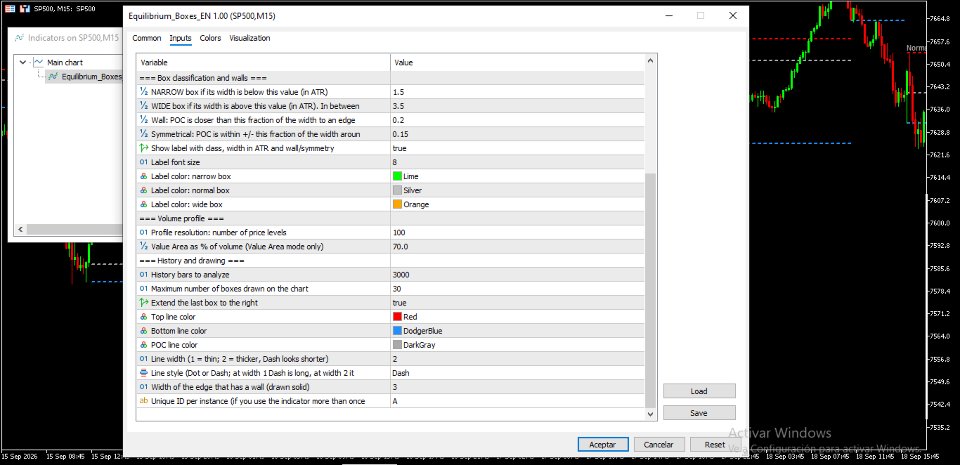This screenshot has height=465, width=960.
Task: Click the integer icon beside Label font size
Action: point(144,162)
